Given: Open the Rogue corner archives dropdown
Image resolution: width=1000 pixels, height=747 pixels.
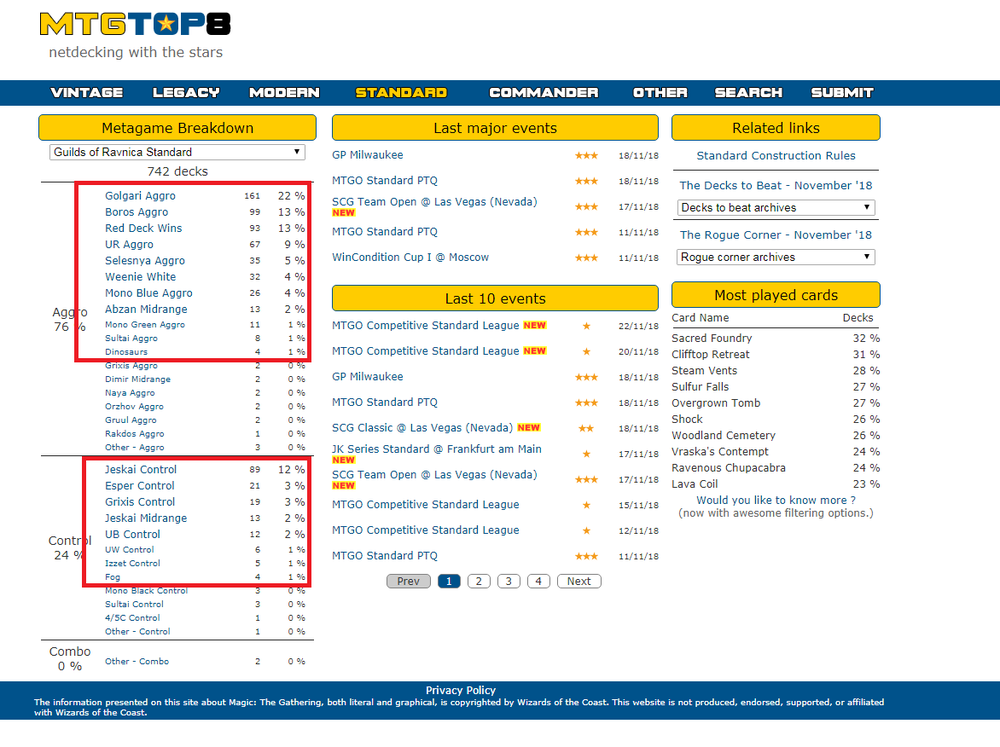Looking at the screenshot, I should tap(775, 257).
